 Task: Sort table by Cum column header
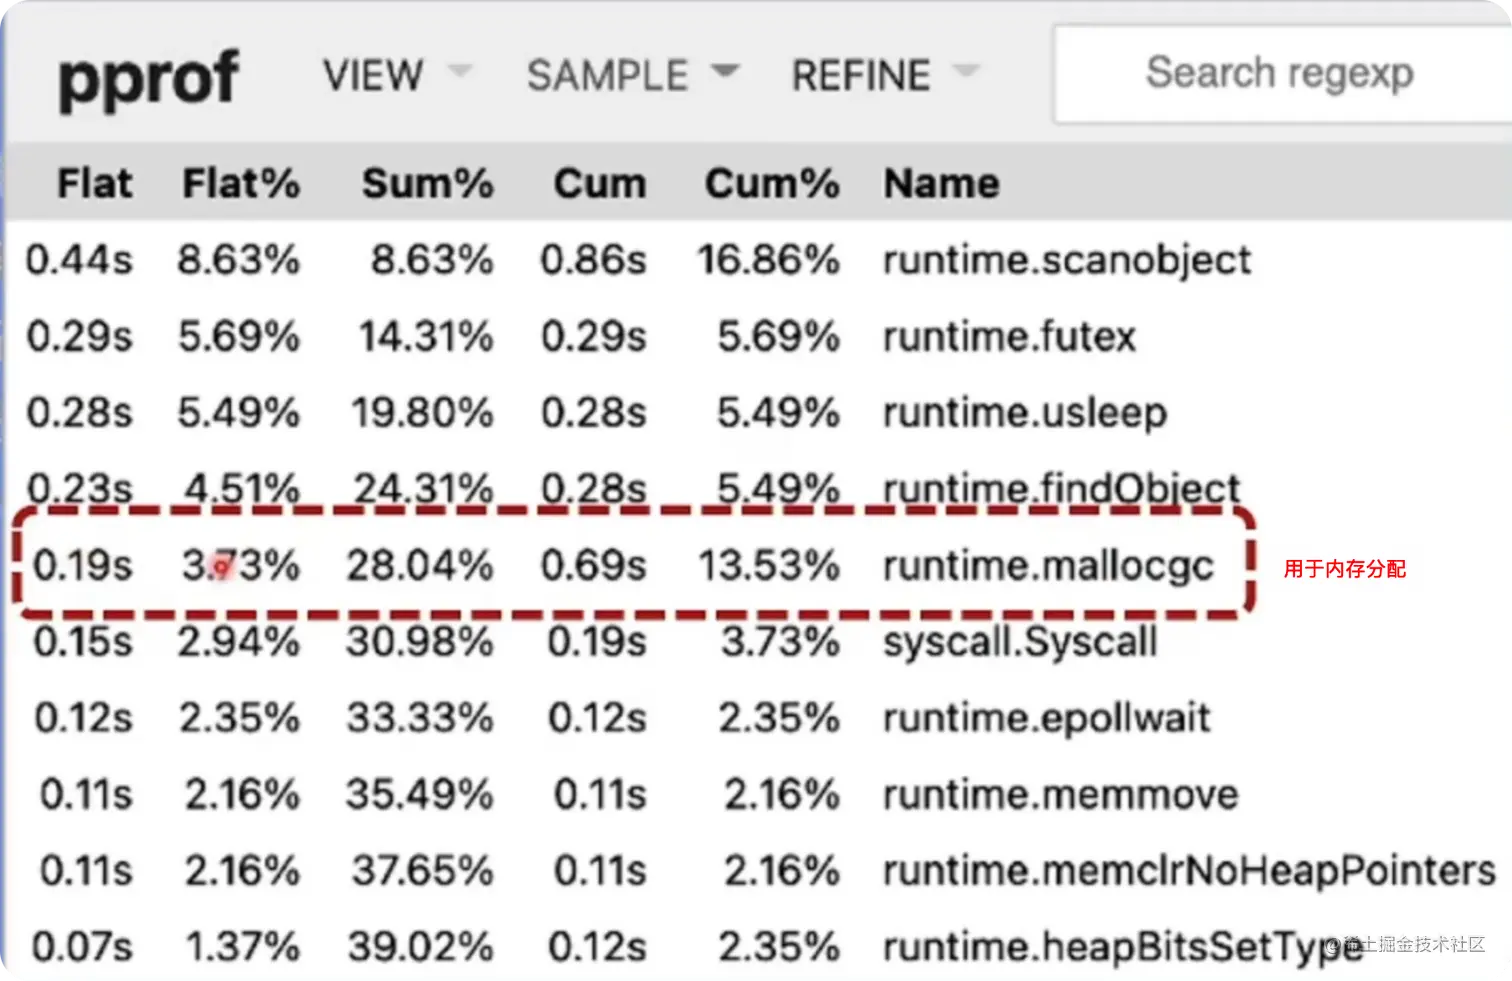click(600, 184)
